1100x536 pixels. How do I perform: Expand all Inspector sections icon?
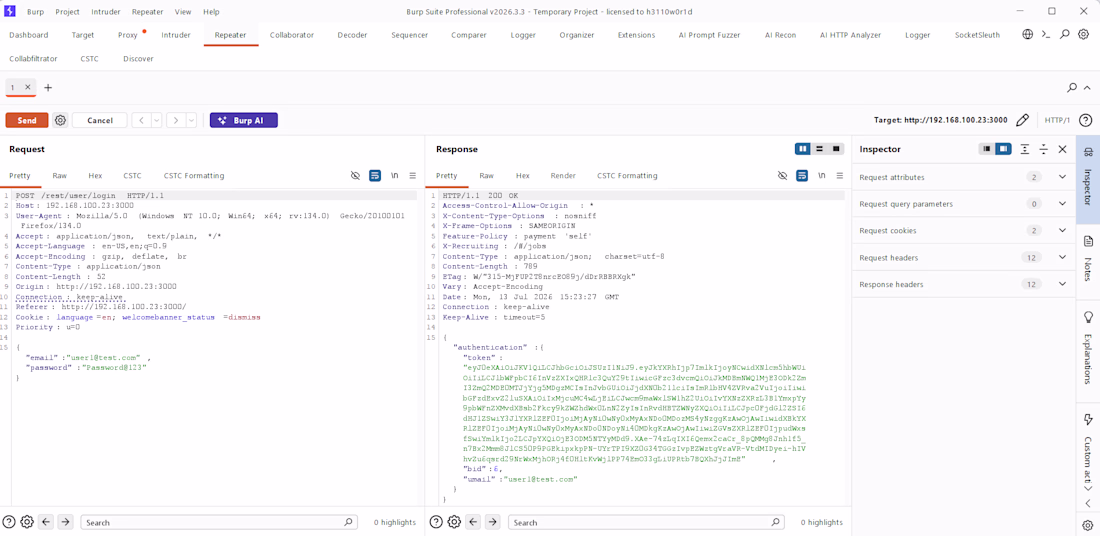point(1025,149)
